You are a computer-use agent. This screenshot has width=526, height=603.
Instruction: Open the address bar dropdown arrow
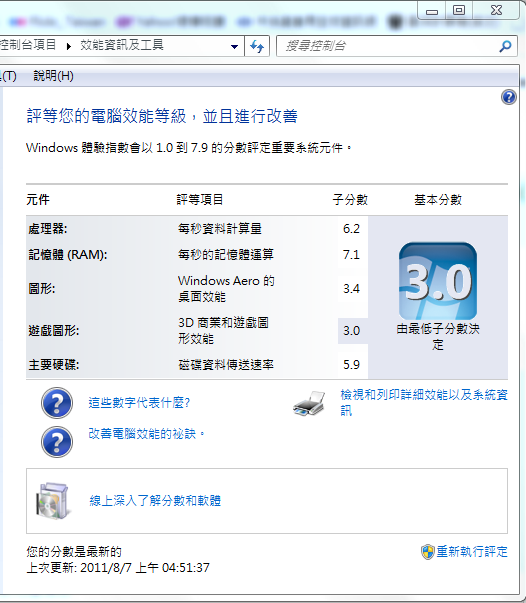tap(234, 47)
